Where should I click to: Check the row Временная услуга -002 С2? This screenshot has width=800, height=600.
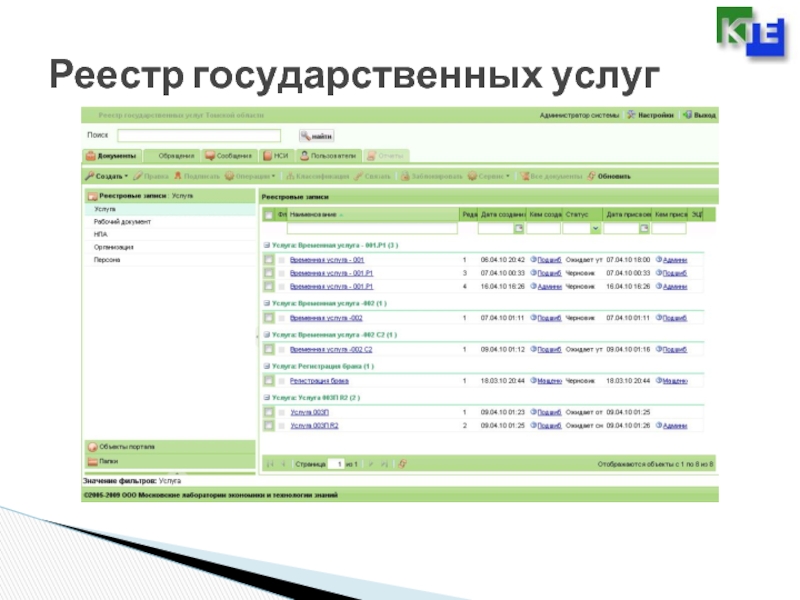[269, 349]
